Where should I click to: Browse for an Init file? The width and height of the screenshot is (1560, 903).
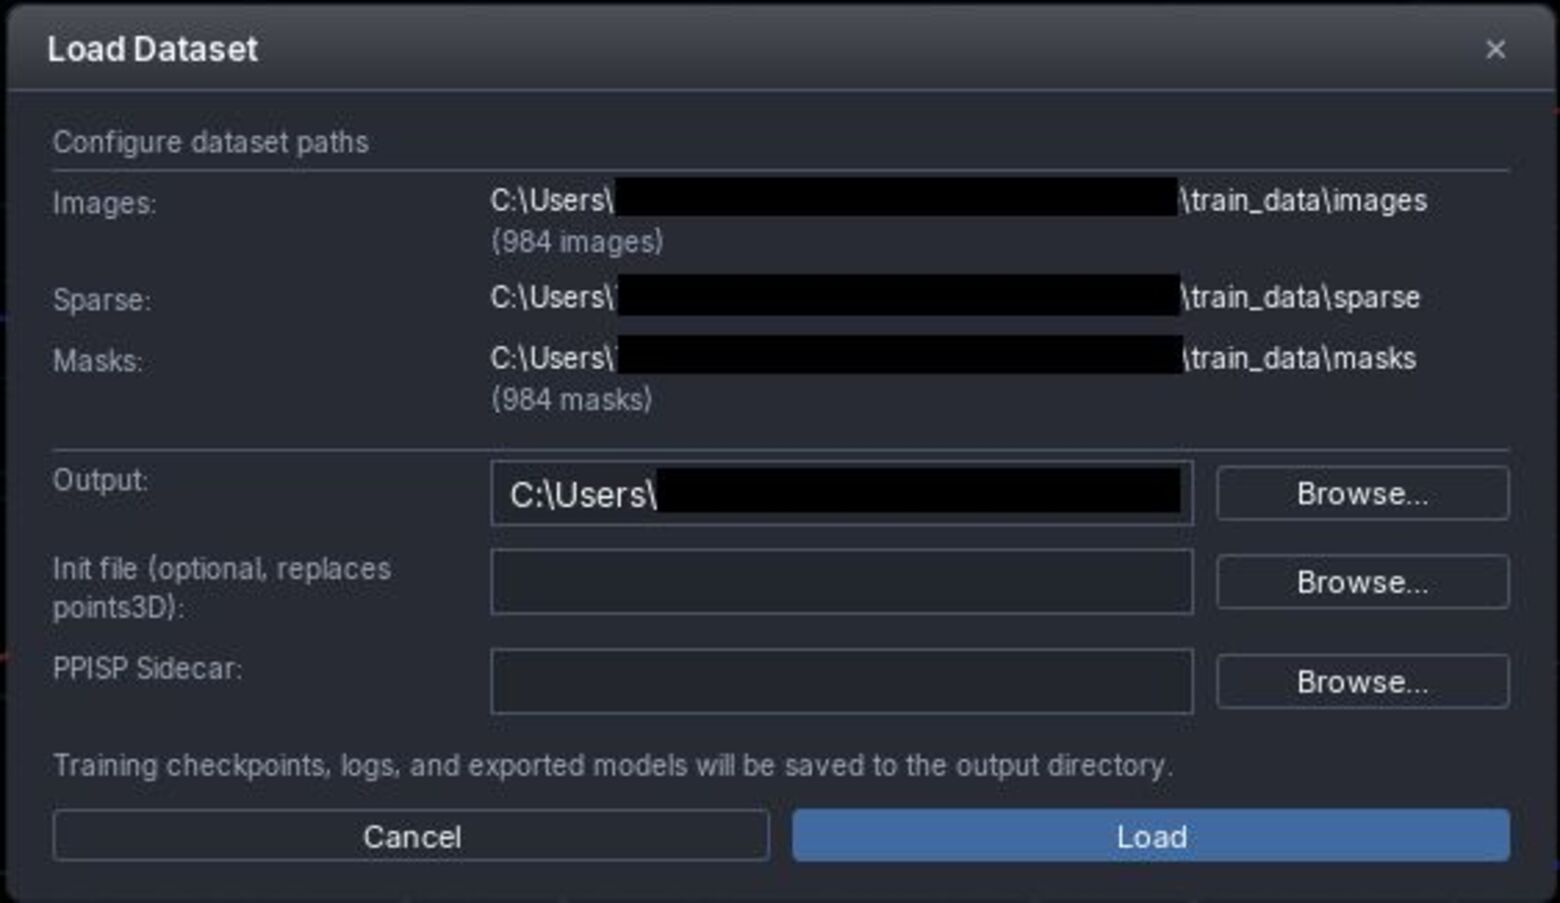1361,582
